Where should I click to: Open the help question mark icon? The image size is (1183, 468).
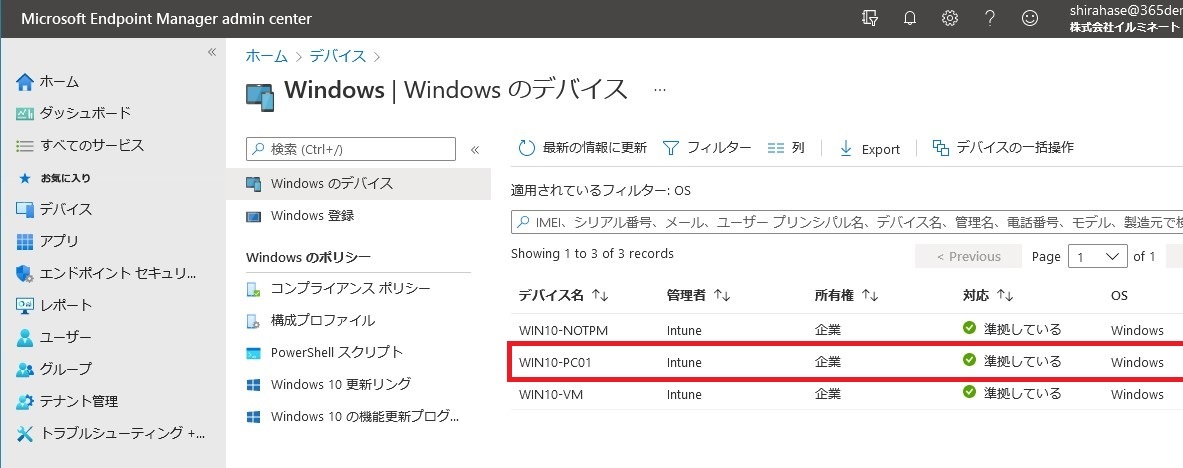click(990, 18)
